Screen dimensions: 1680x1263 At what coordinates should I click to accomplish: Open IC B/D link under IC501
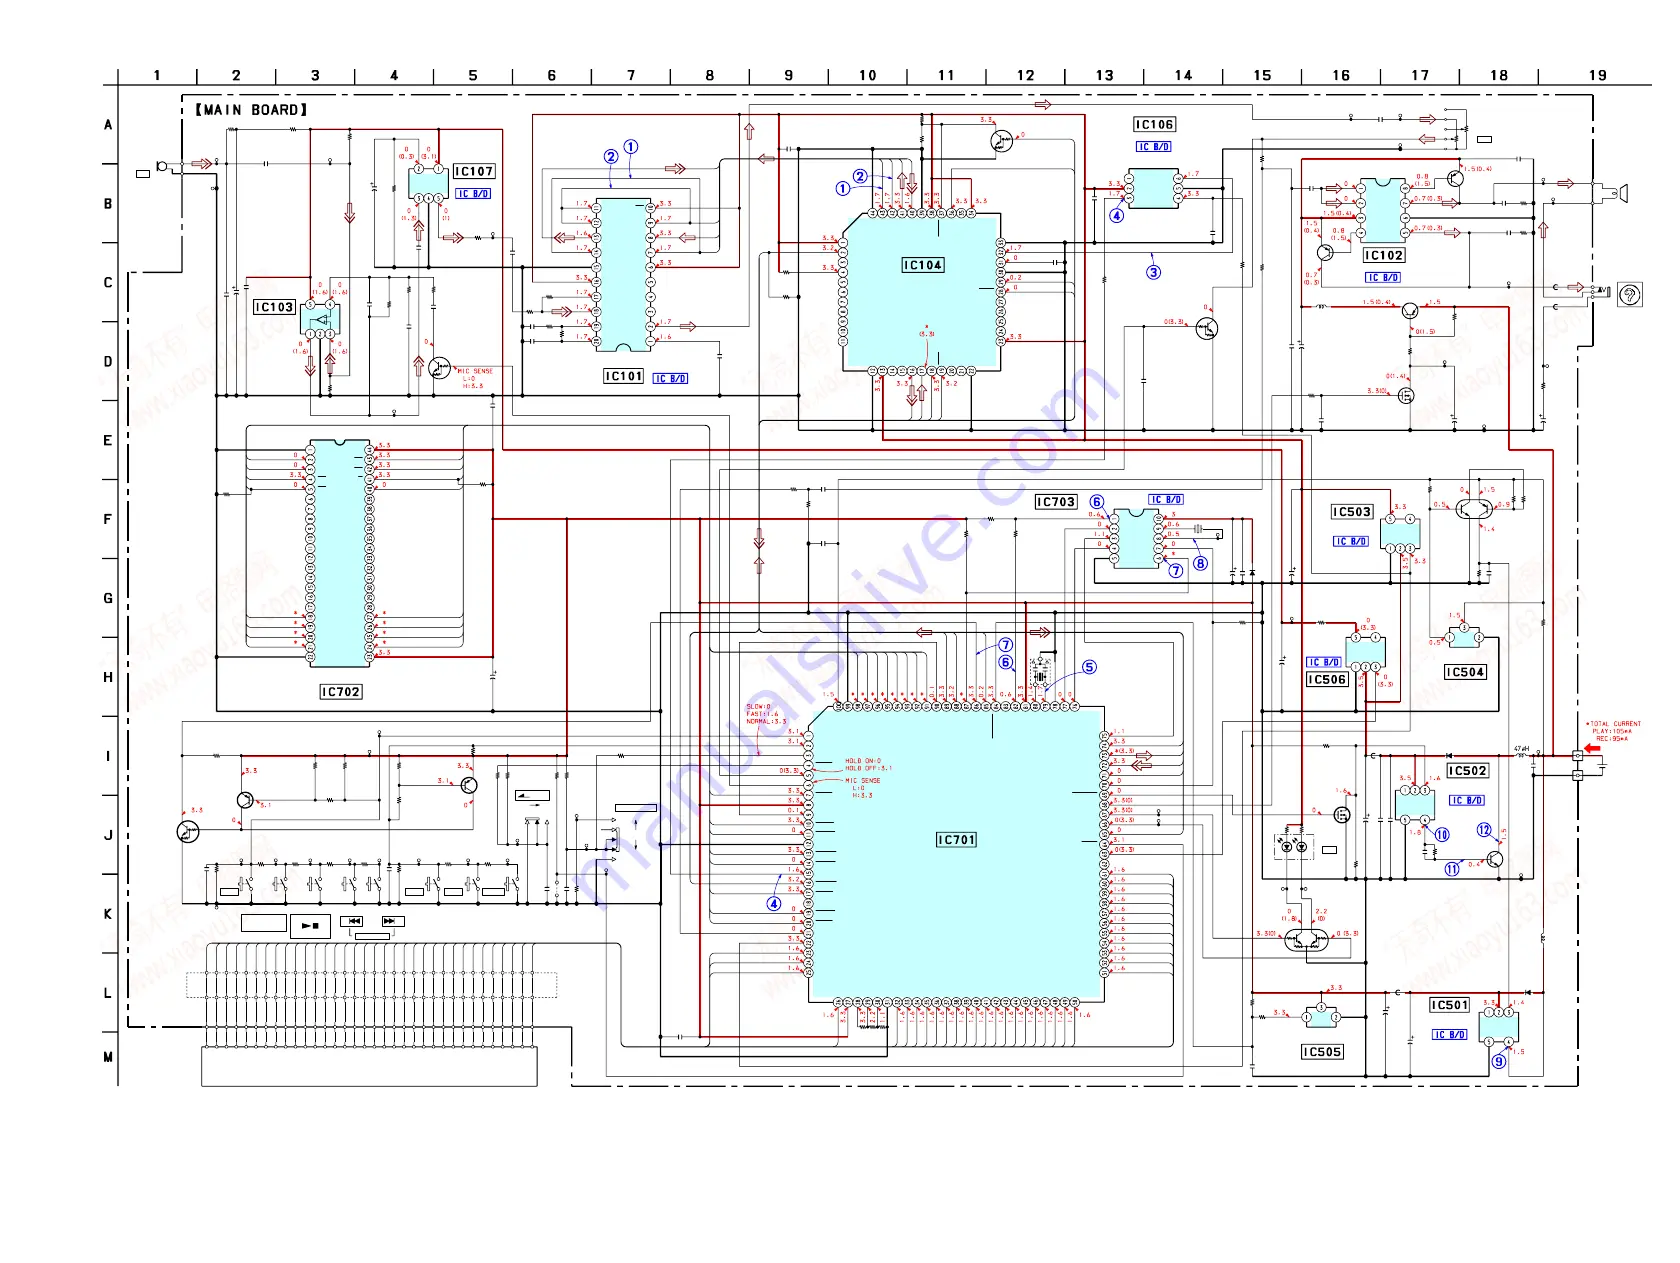[1450, 1035]
